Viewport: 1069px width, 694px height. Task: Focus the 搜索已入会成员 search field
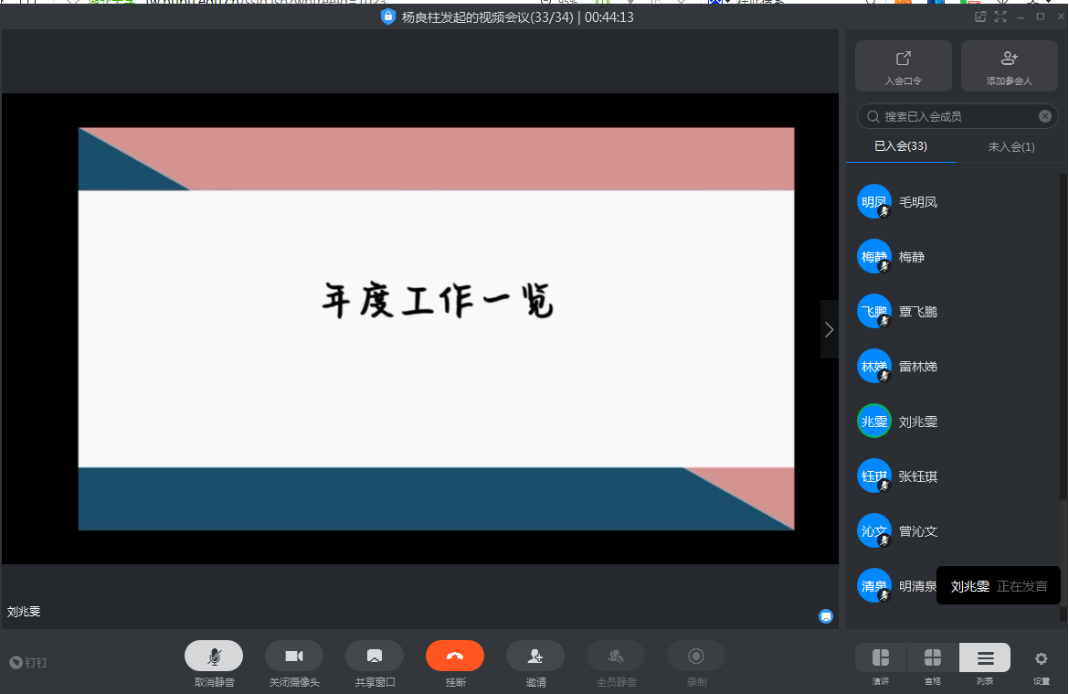pyautogui.click(x=950, y=117)
